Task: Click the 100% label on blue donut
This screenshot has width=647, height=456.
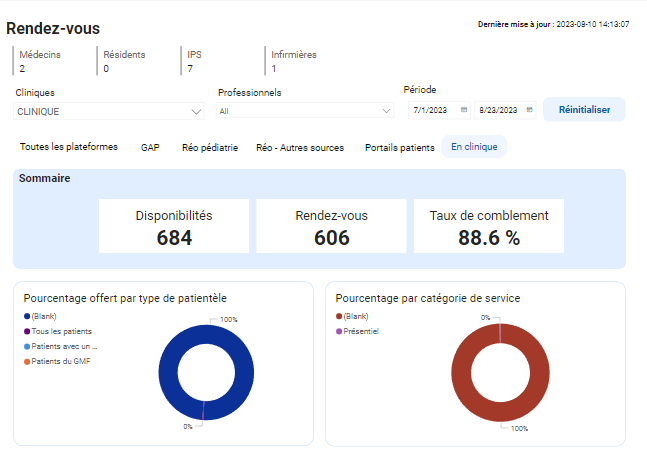Action: click(229, 319)
